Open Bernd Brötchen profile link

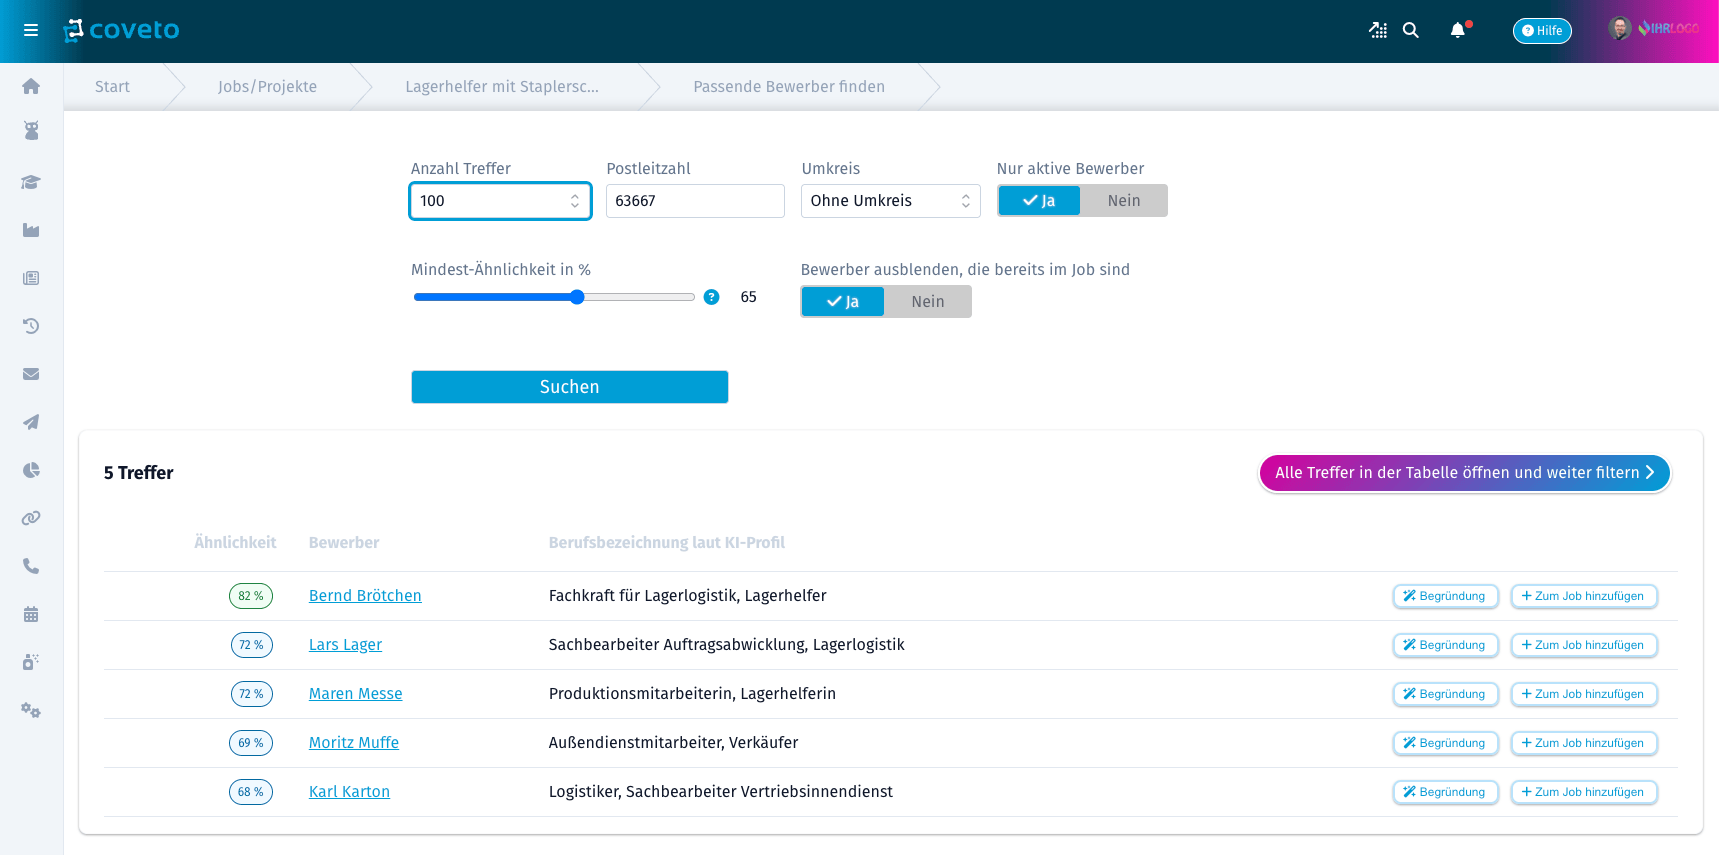(365, 596)
